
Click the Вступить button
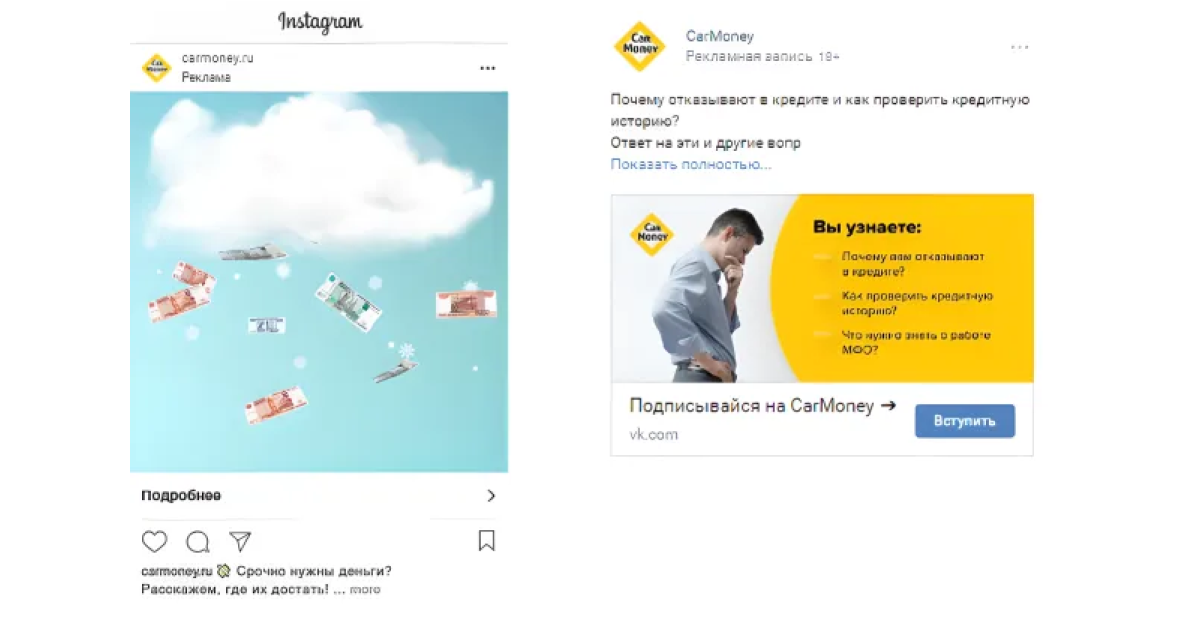coord(965,421)
